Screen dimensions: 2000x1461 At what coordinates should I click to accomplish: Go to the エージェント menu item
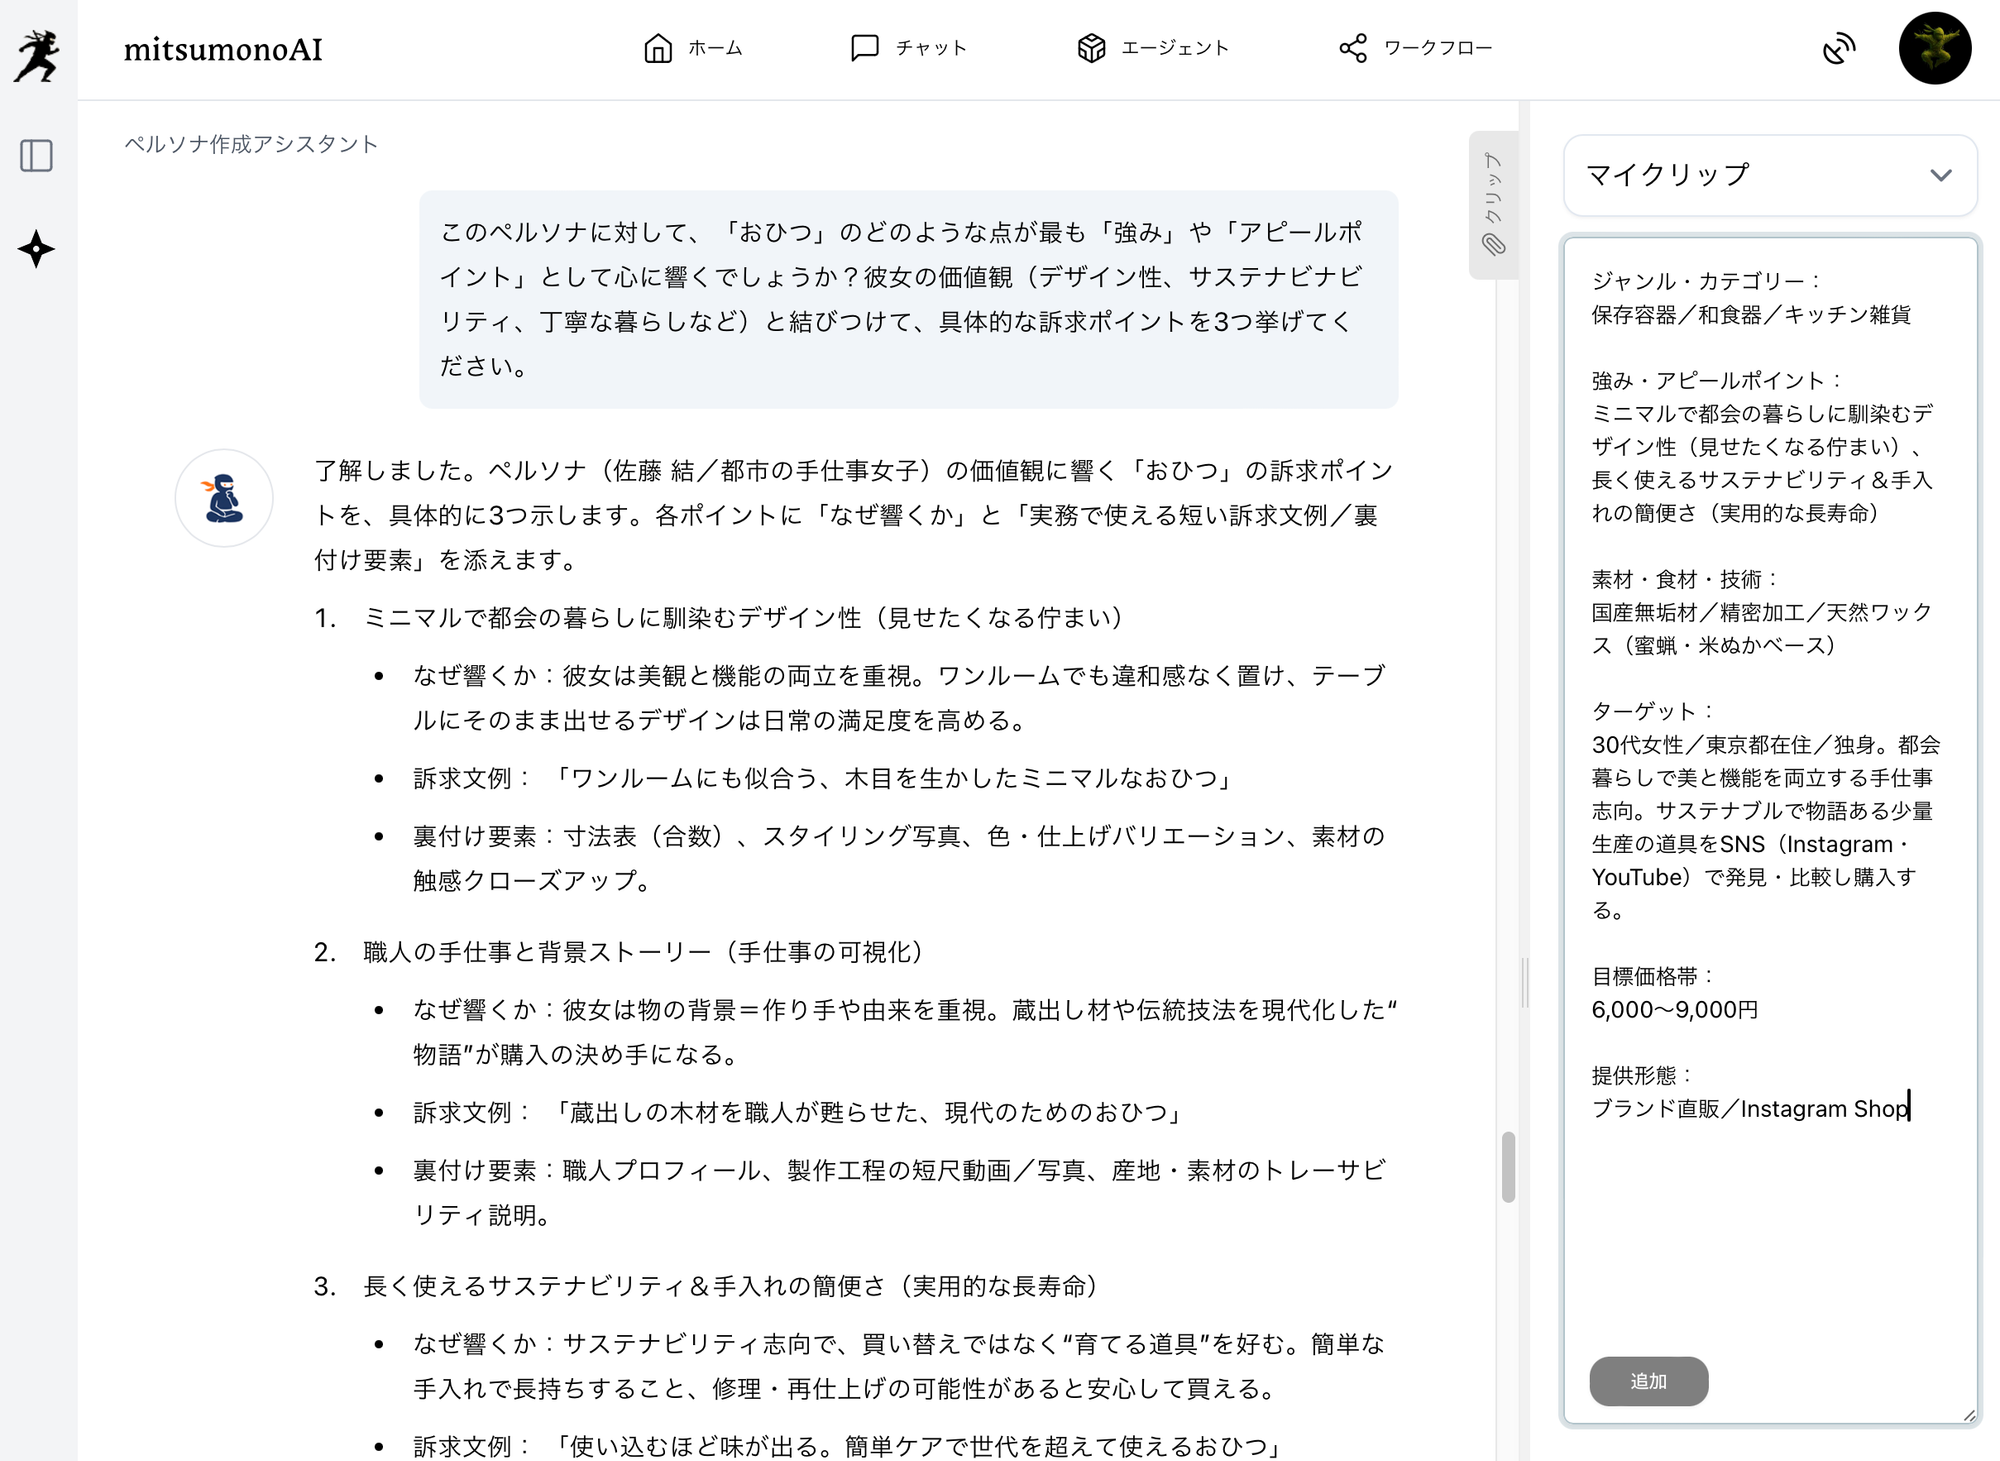pyautogui.click(x=1175, y=48)
